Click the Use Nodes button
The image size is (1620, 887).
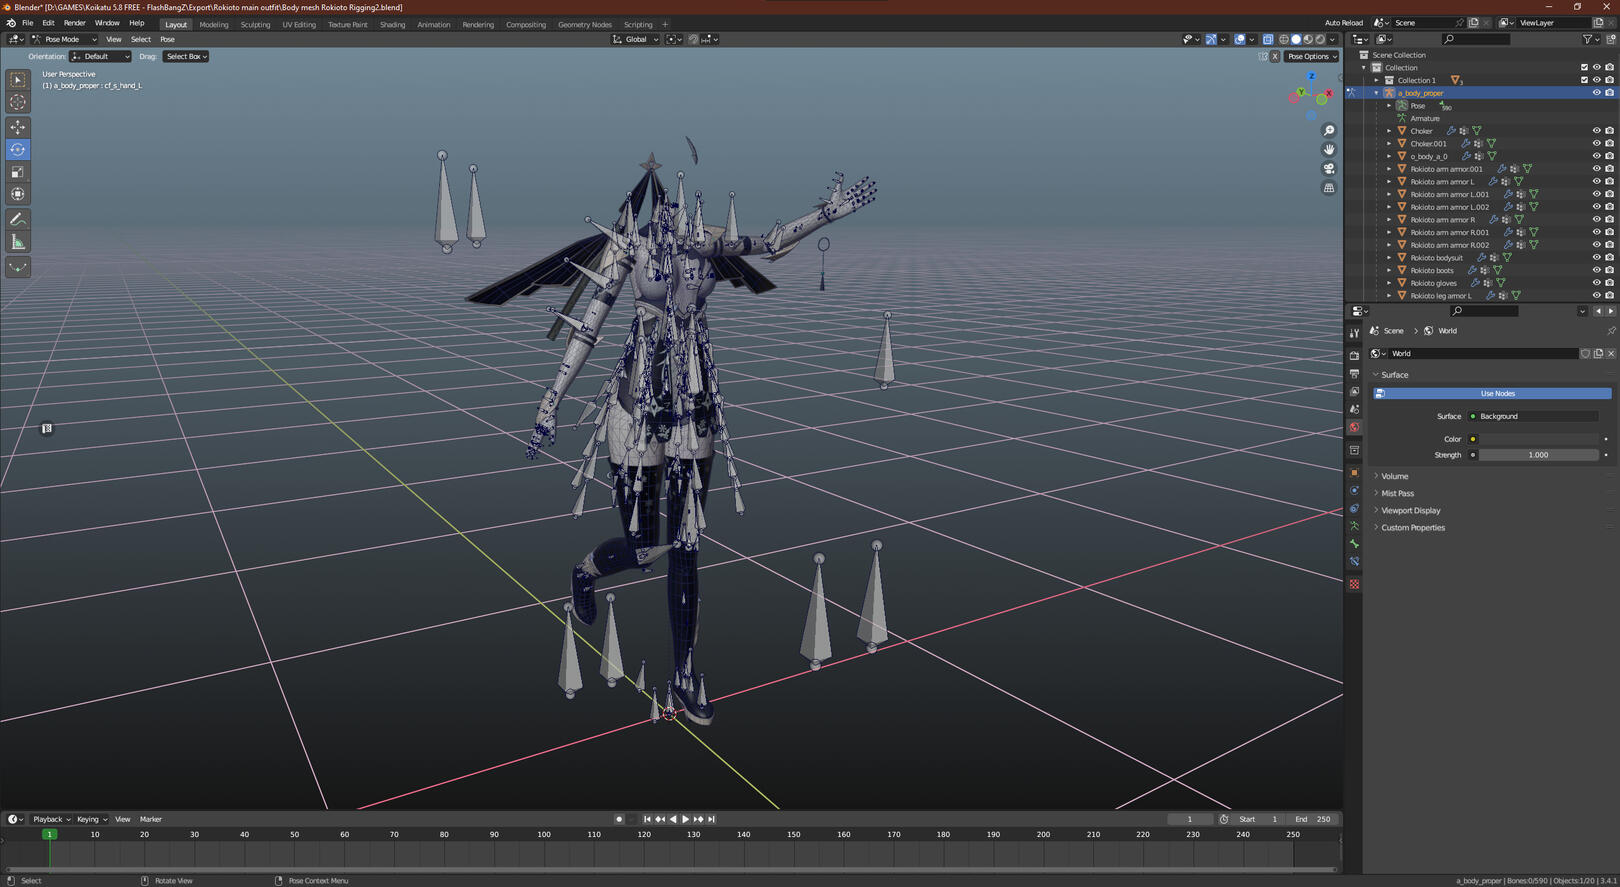click(1497, 394)
